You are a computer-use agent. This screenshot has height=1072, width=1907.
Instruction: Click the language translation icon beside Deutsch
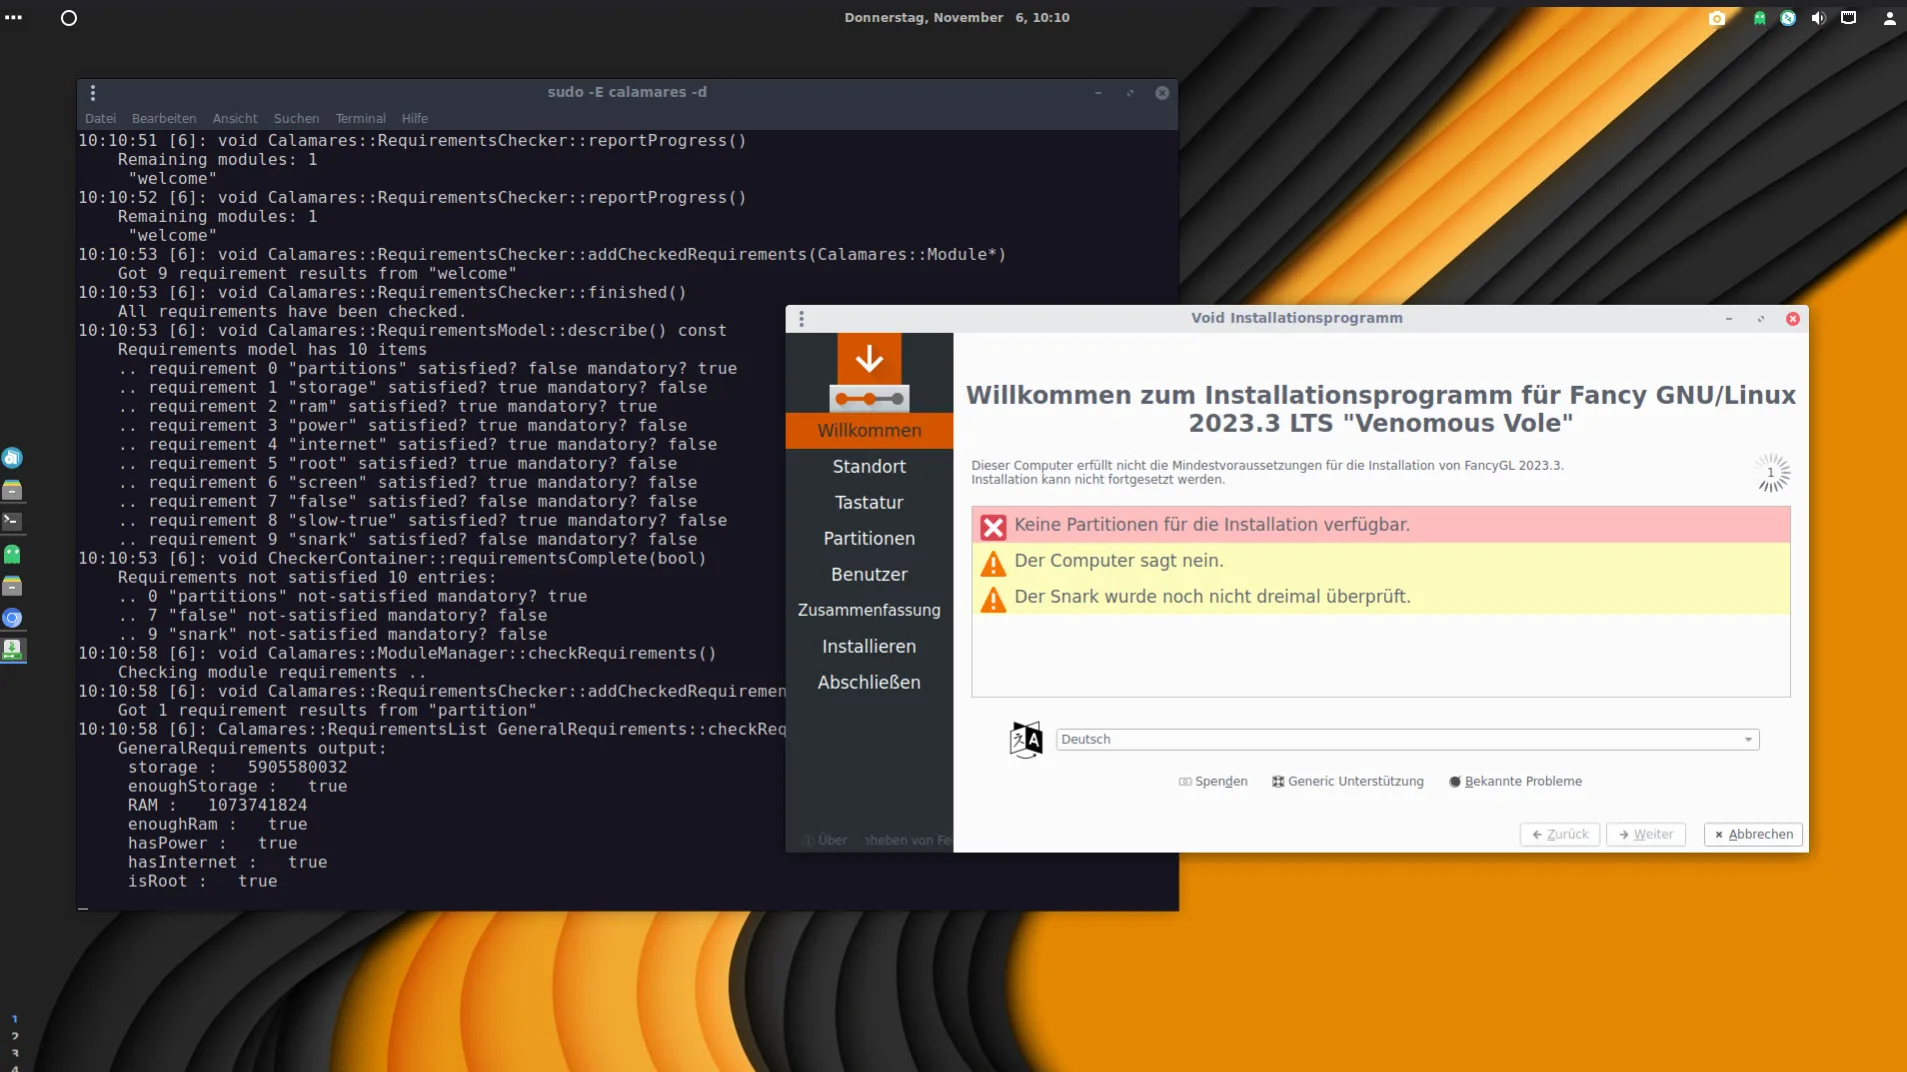(x=1025, y=740)
